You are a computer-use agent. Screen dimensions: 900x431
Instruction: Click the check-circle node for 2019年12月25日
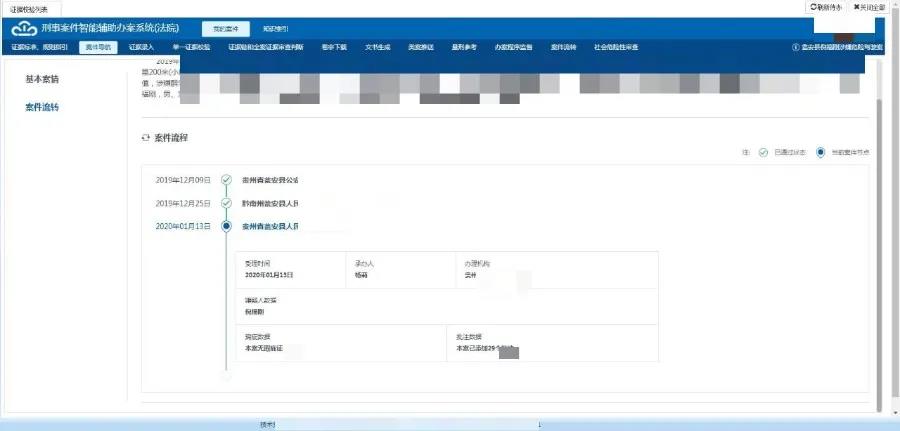pos(227,203)
